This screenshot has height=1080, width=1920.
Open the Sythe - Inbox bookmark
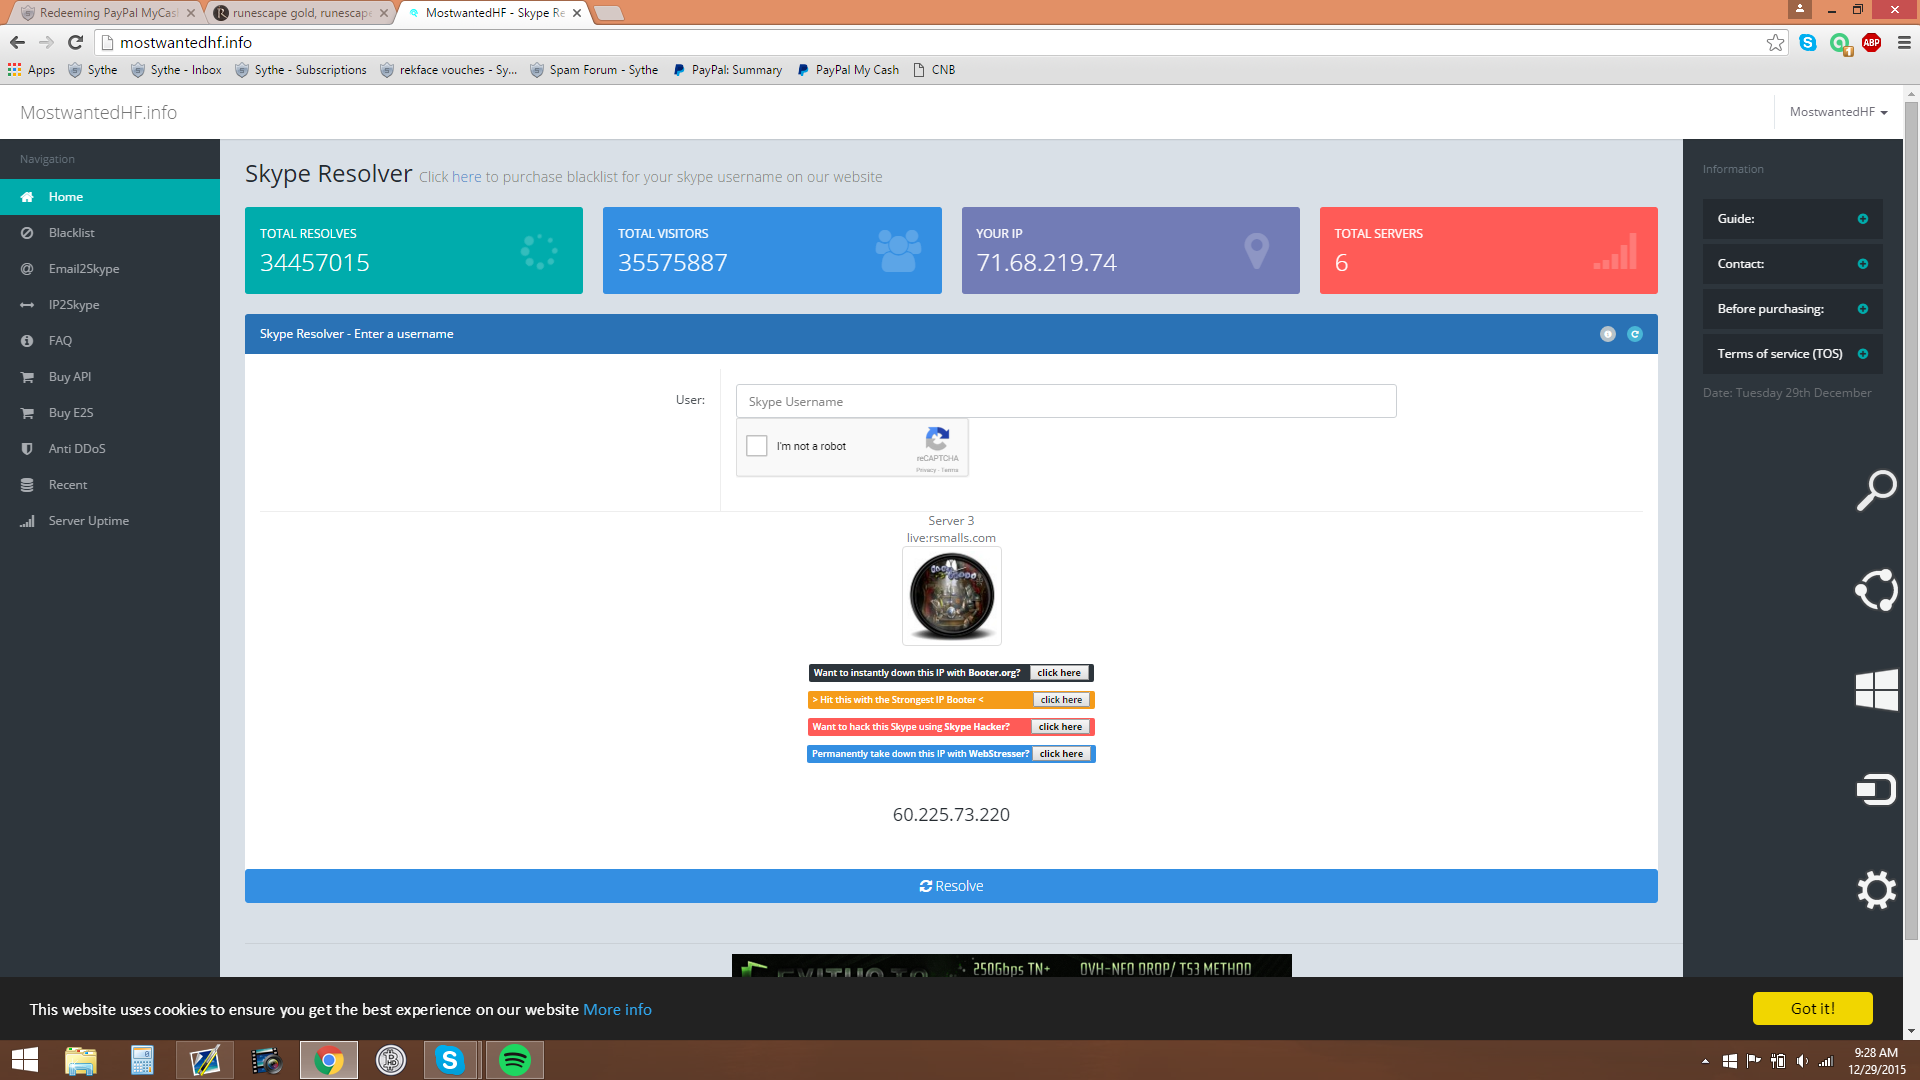click(x=176, y=70)
